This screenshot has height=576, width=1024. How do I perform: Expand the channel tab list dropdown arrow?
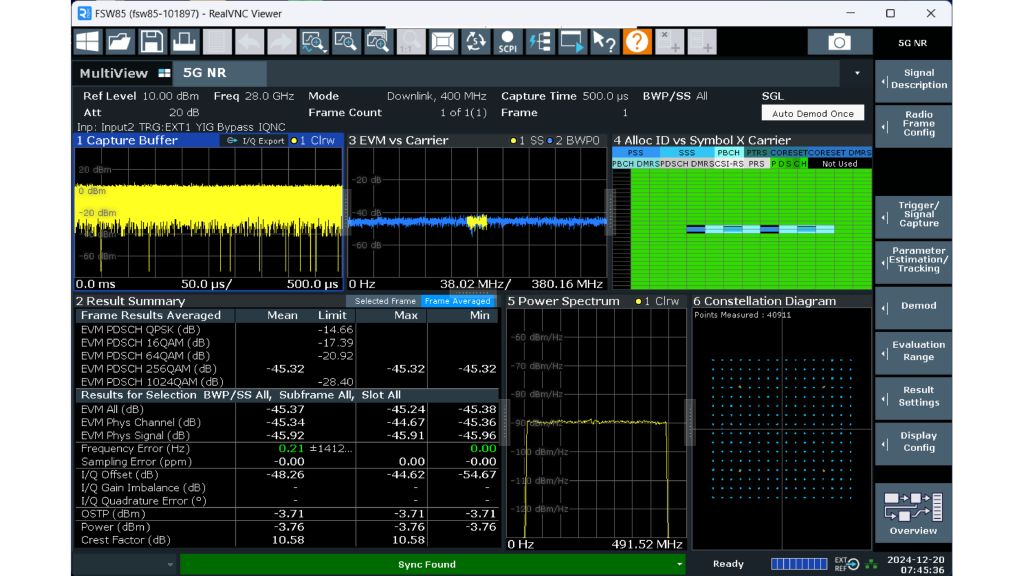pyautogui.click(x=857, y=74)
